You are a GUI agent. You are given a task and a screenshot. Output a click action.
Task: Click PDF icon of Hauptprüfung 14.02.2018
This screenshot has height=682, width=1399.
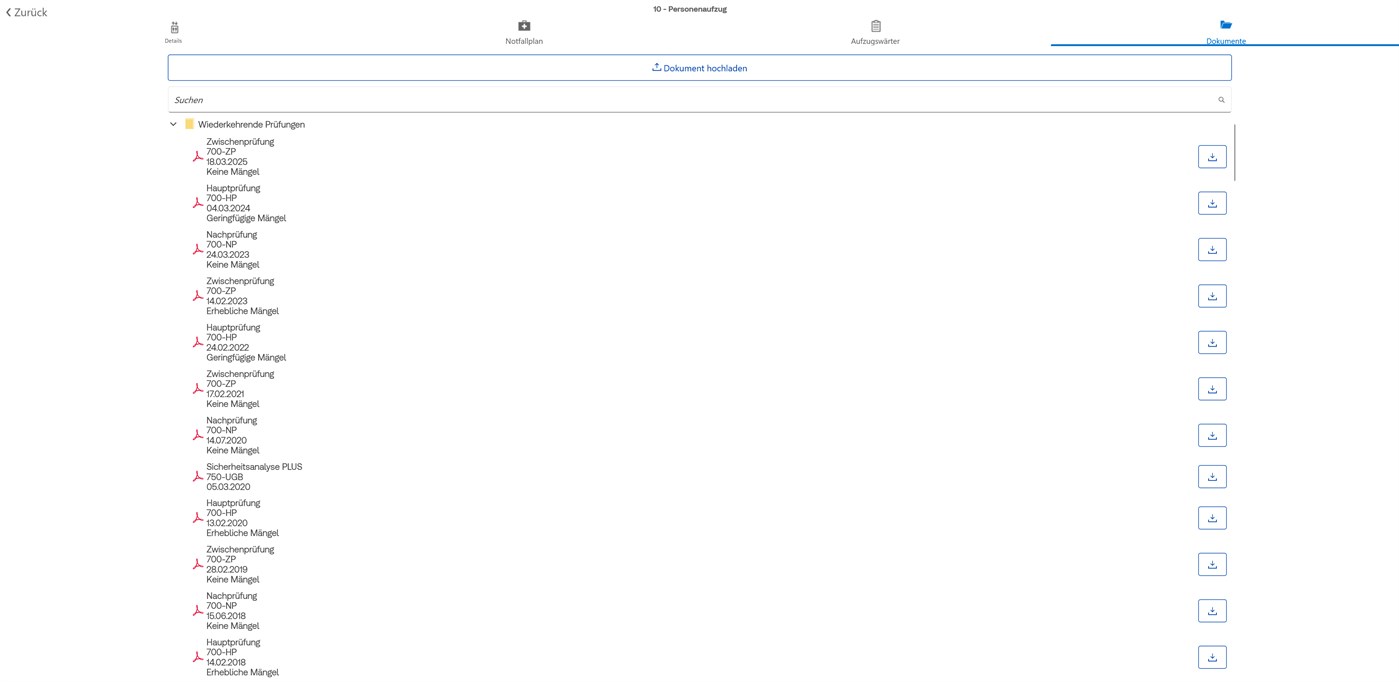[x=197, y=657]
